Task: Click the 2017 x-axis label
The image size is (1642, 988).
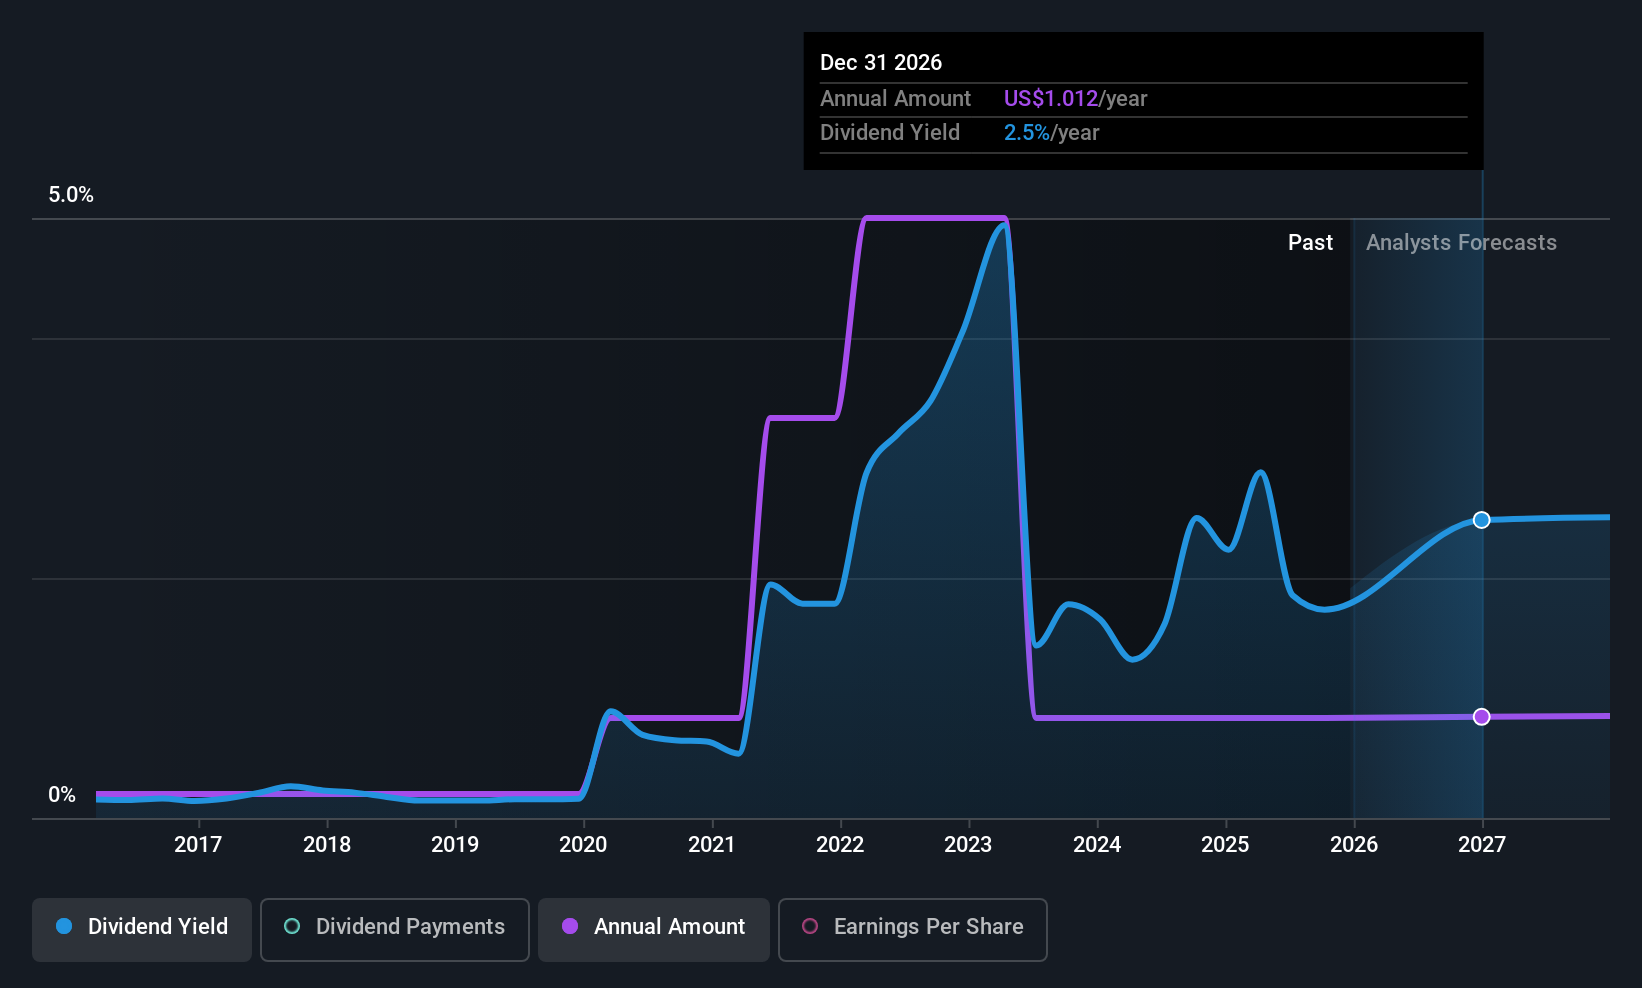Action: click(198, 844)
